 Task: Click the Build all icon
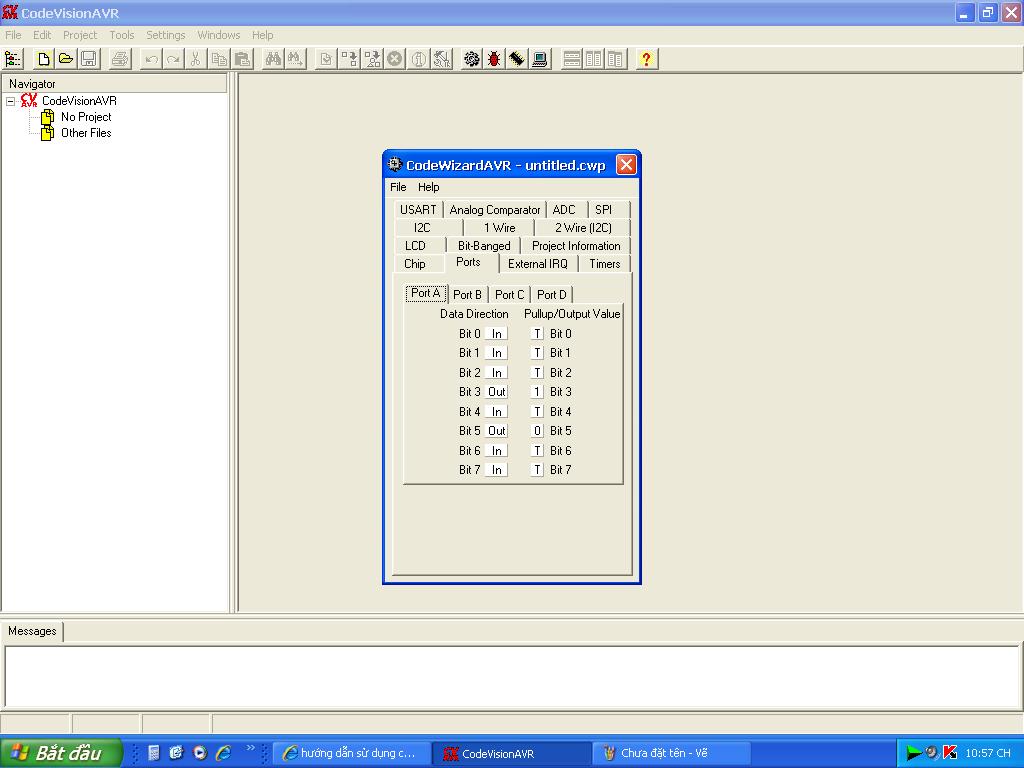[372, 59]
